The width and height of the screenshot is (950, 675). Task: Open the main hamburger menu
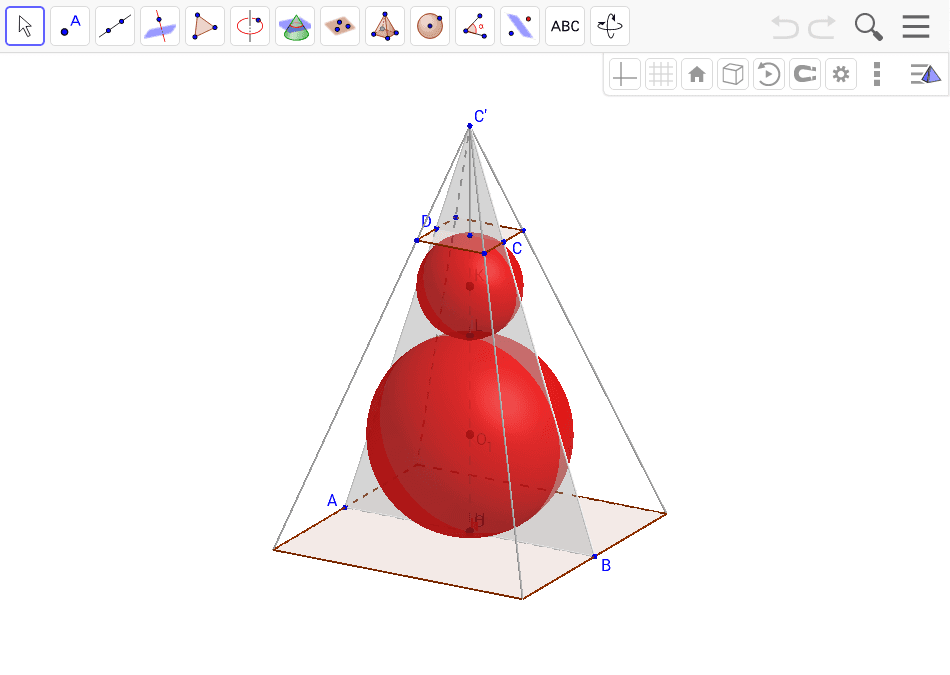coord(915,27)
